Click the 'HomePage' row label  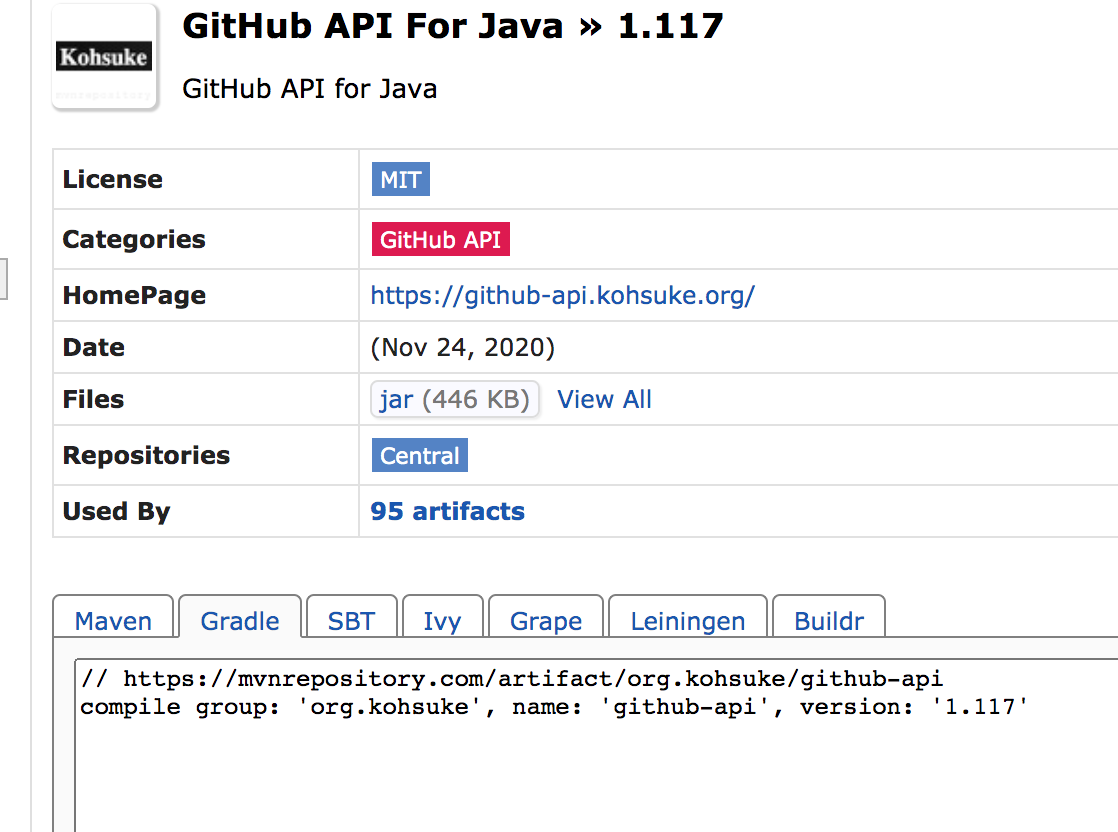click(134, 295)
